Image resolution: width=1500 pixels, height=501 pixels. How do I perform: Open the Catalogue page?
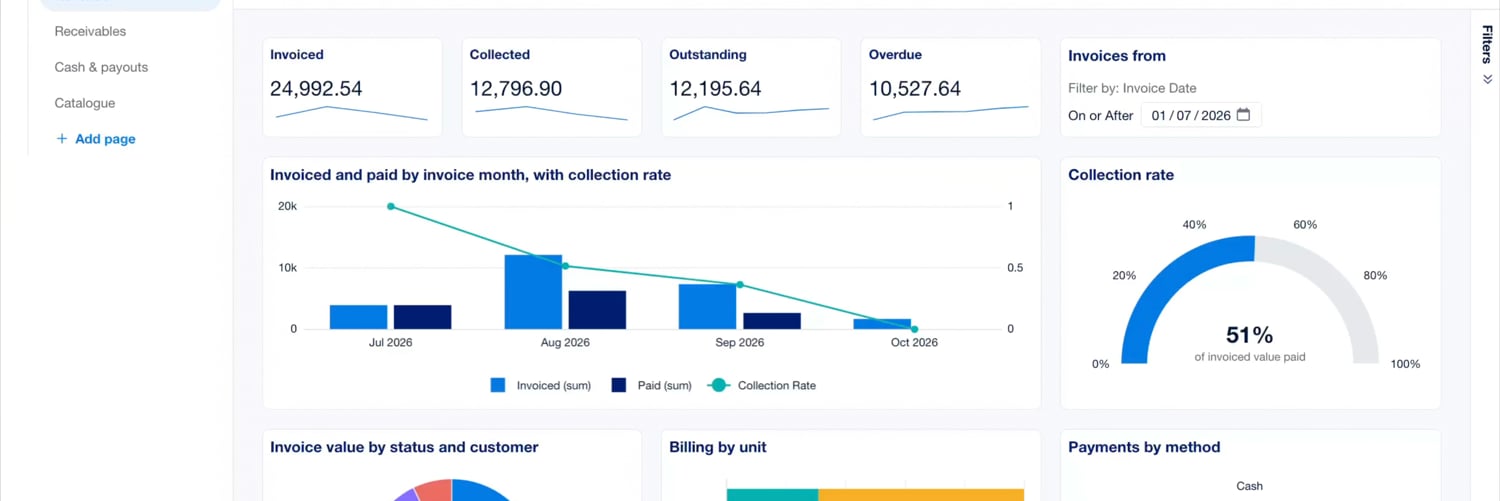[85, 103]
